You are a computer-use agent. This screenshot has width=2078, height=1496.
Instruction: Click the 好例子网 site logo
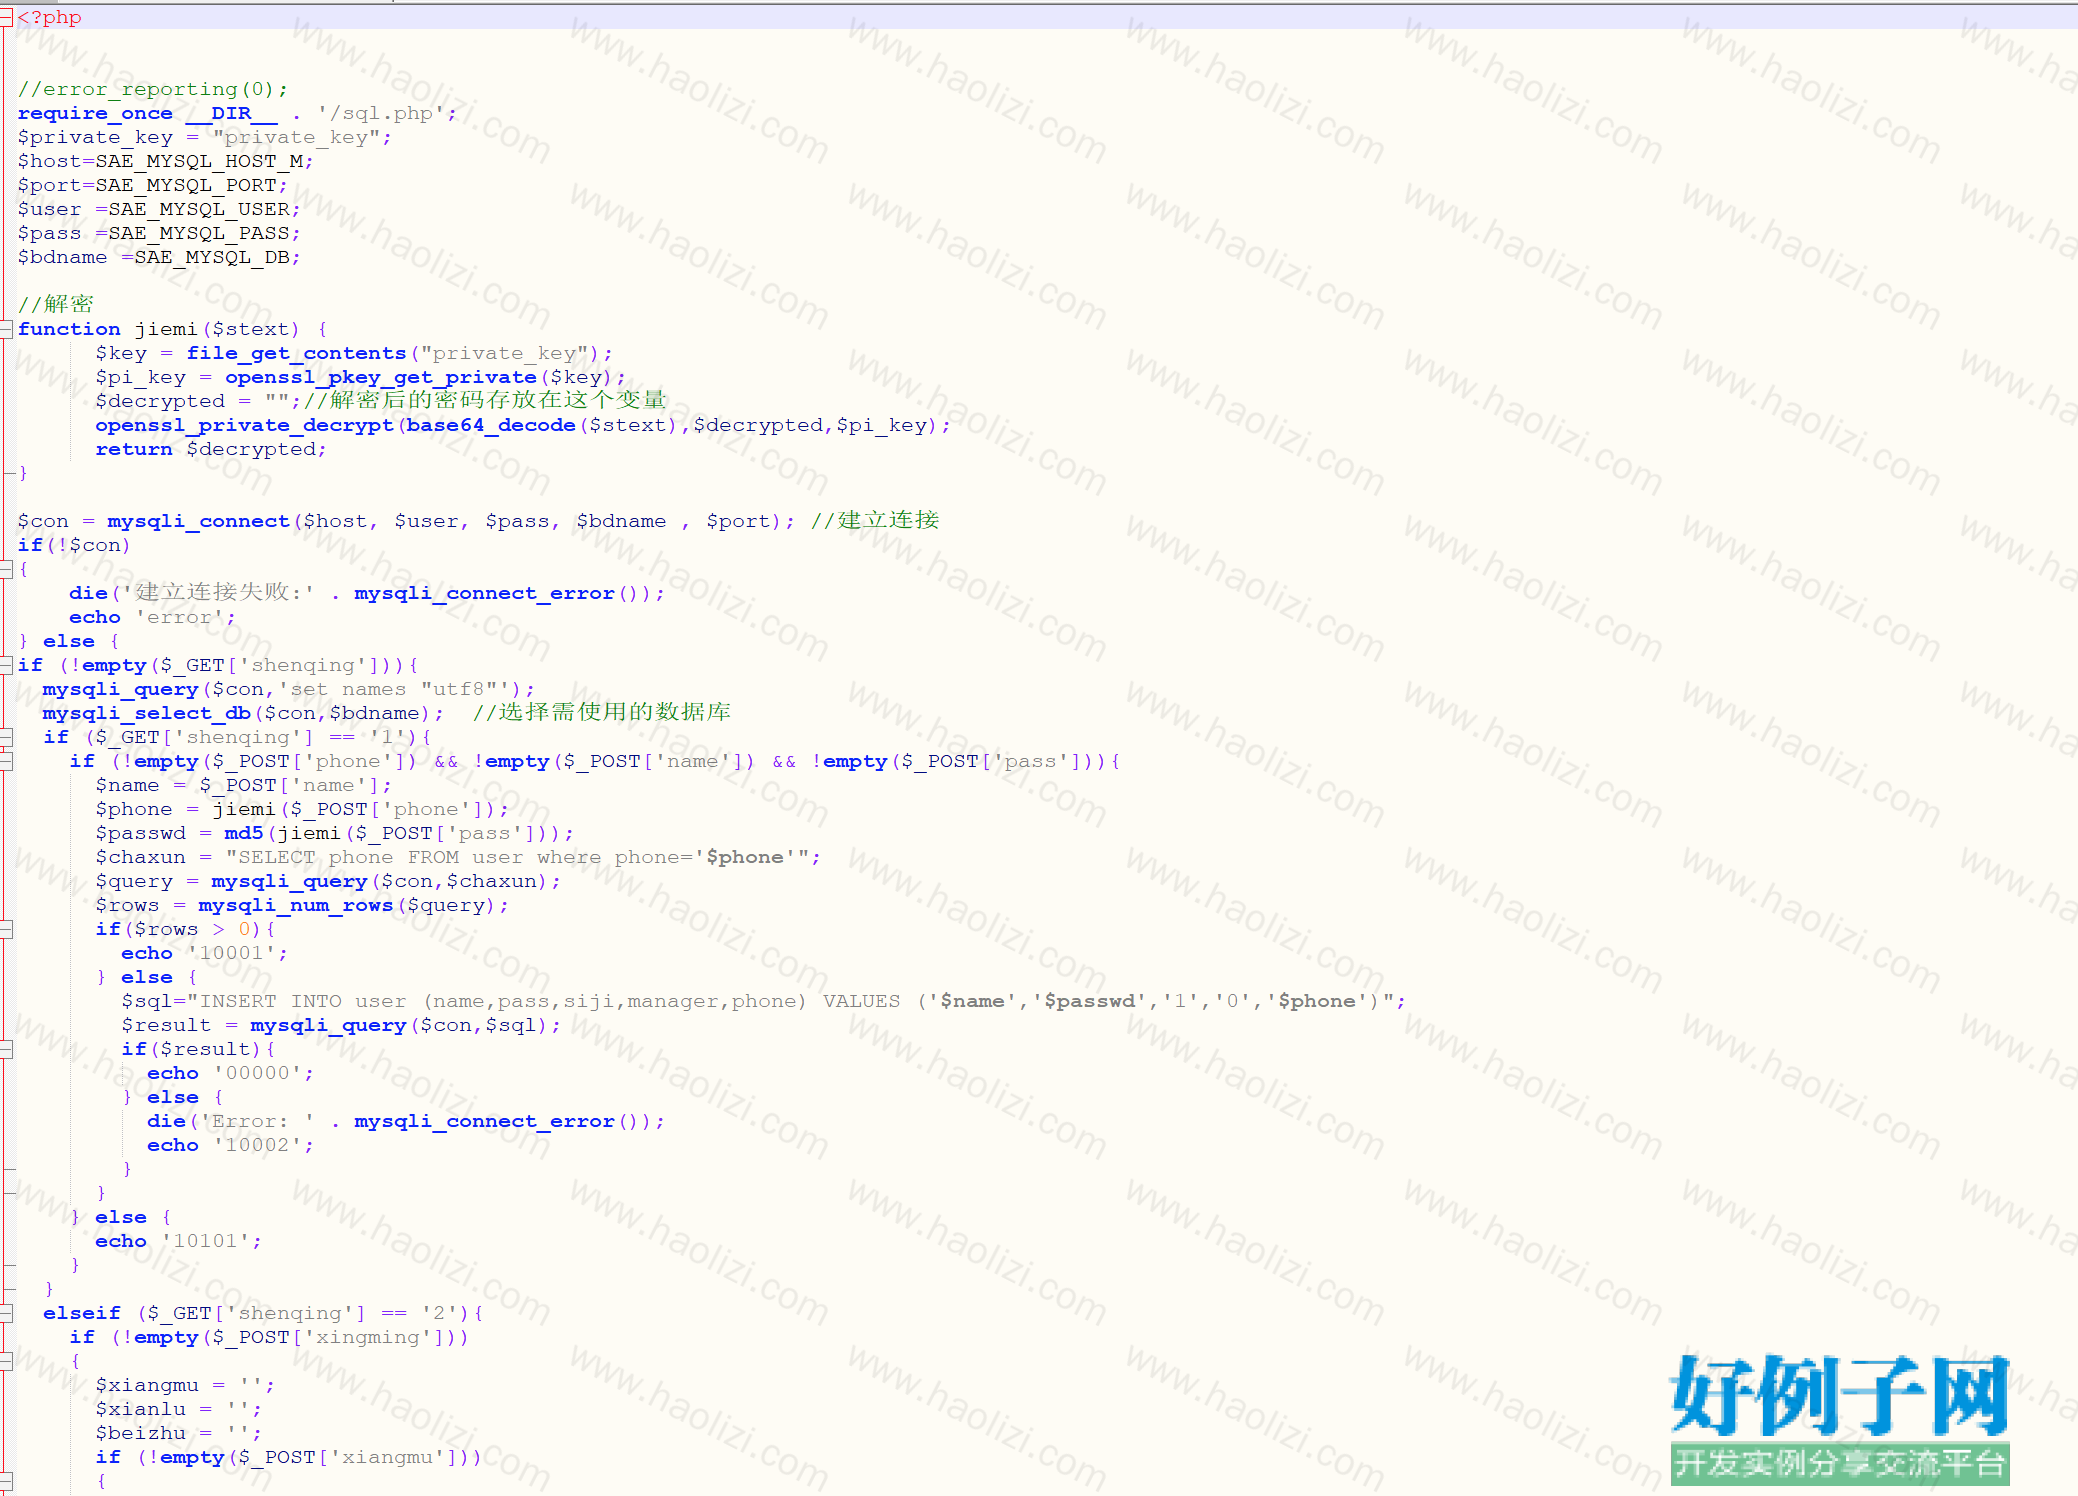coord(1840,1419)
